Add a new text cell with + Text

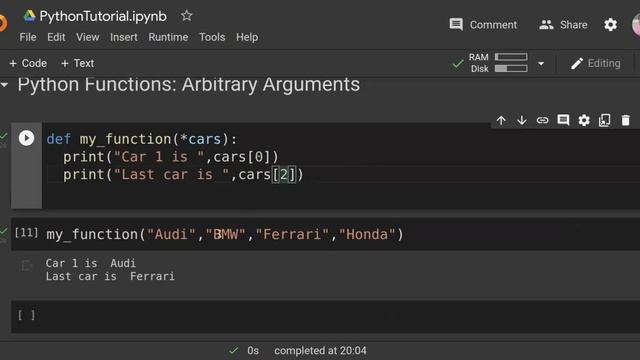[77, 63]
